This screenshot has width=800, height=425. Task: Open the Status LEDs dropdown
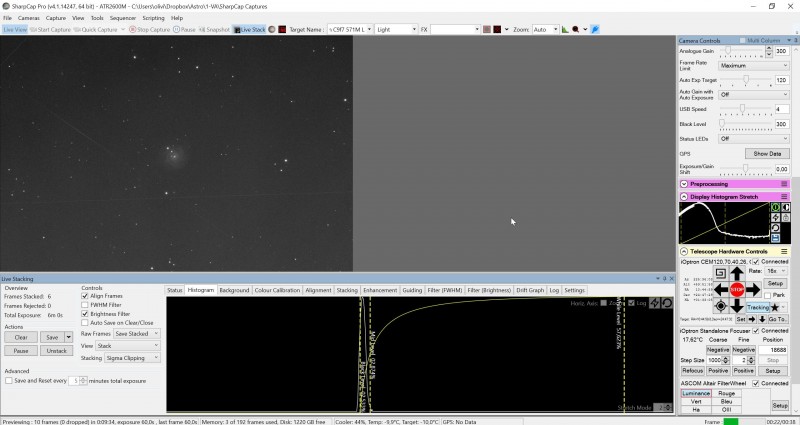[754, 138]
